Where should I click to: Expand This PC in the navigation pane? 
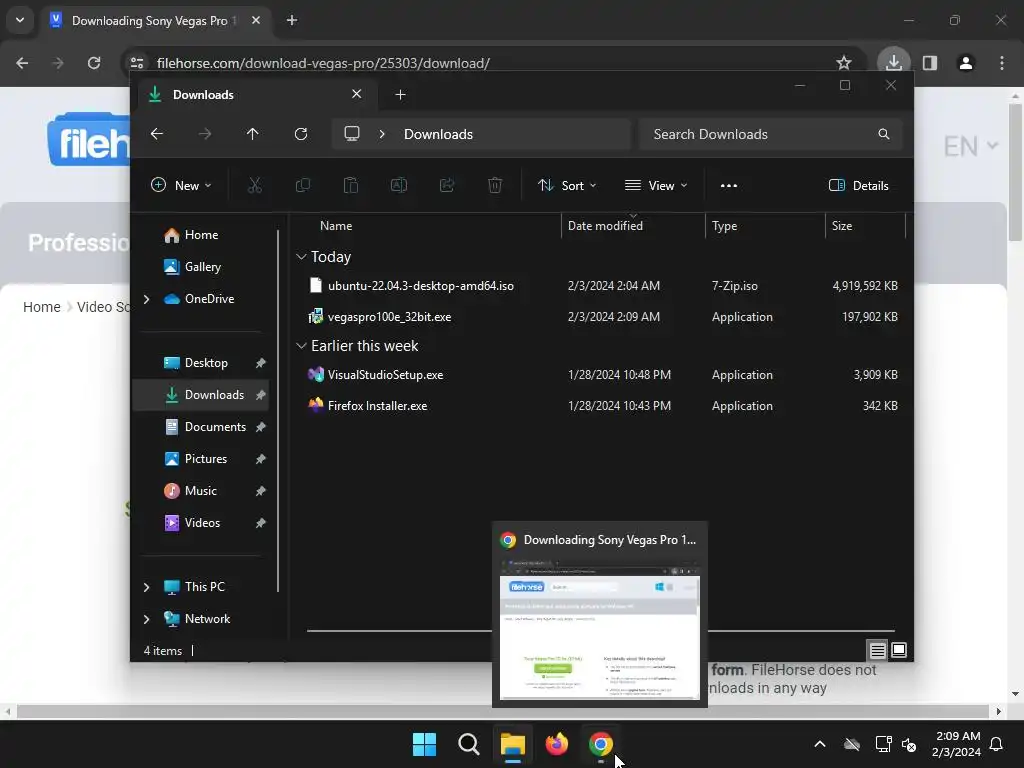coord(146,587)
